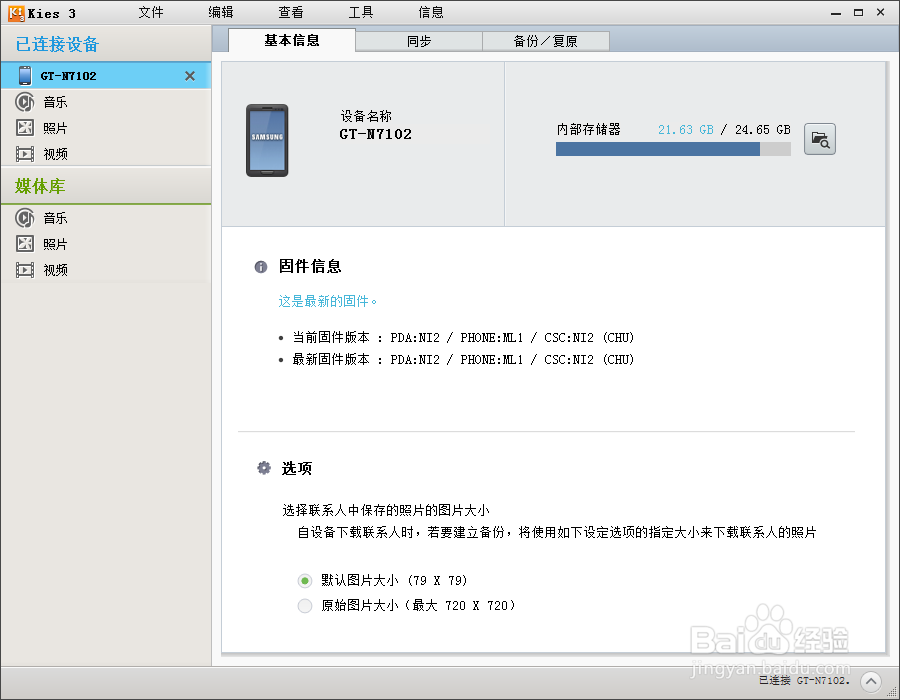Disconnect GT-N7102 with the X button
The width and height of the screenshot is (900, 700).
tap(190, 76)
